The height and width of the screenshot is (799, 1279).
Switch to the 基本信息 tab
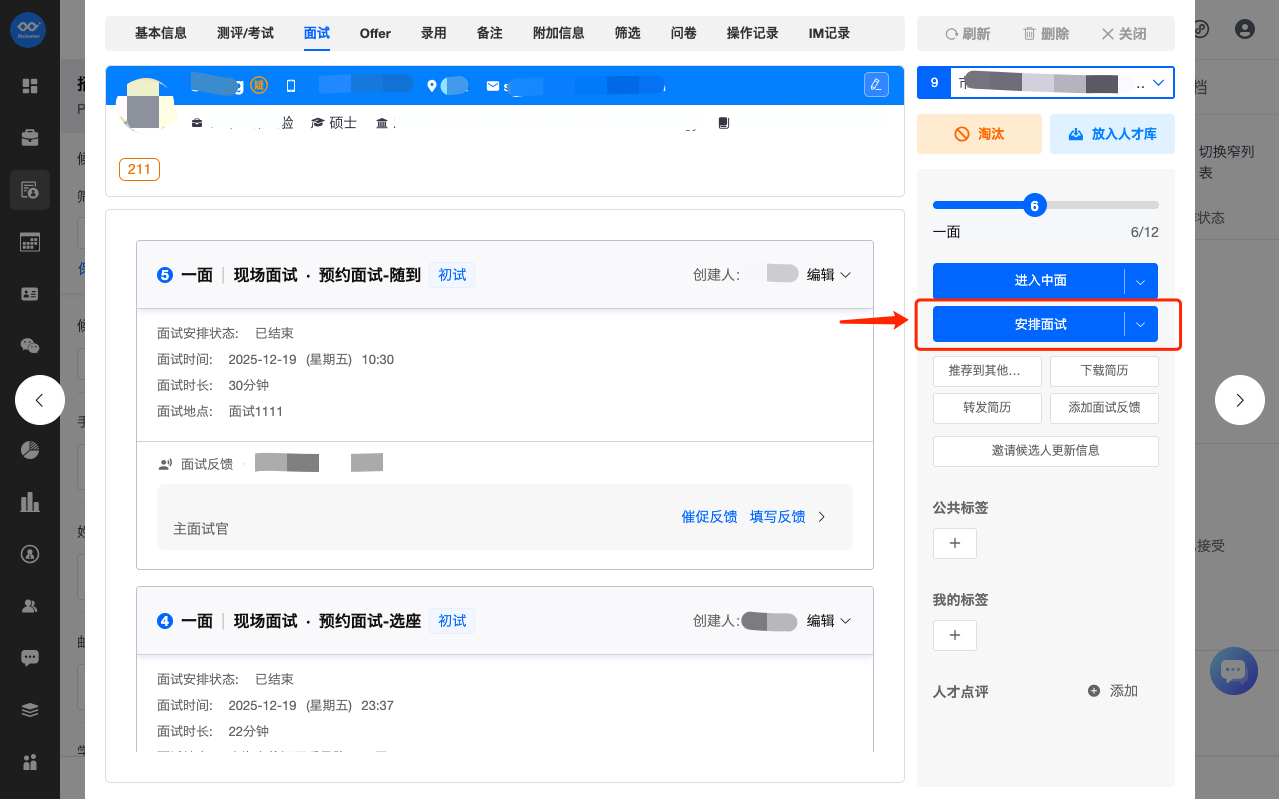[161, 33]
